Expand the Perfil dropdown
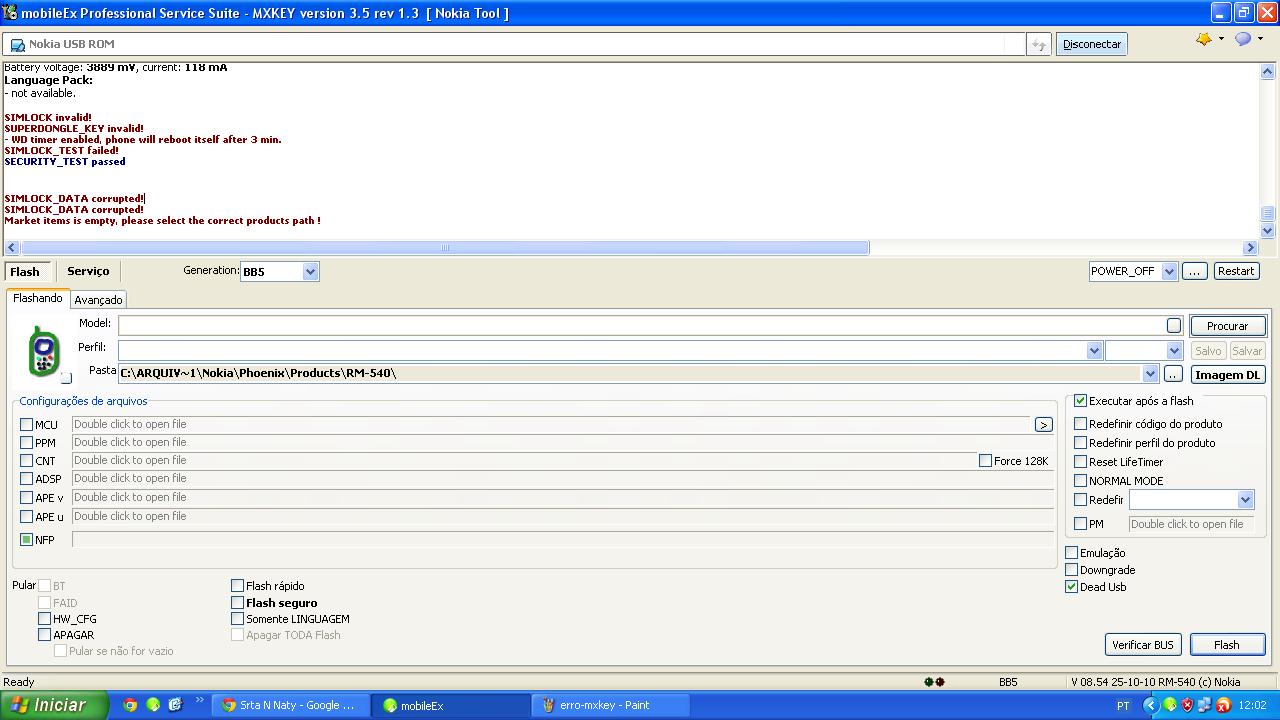 click(x=1093, y=351)
